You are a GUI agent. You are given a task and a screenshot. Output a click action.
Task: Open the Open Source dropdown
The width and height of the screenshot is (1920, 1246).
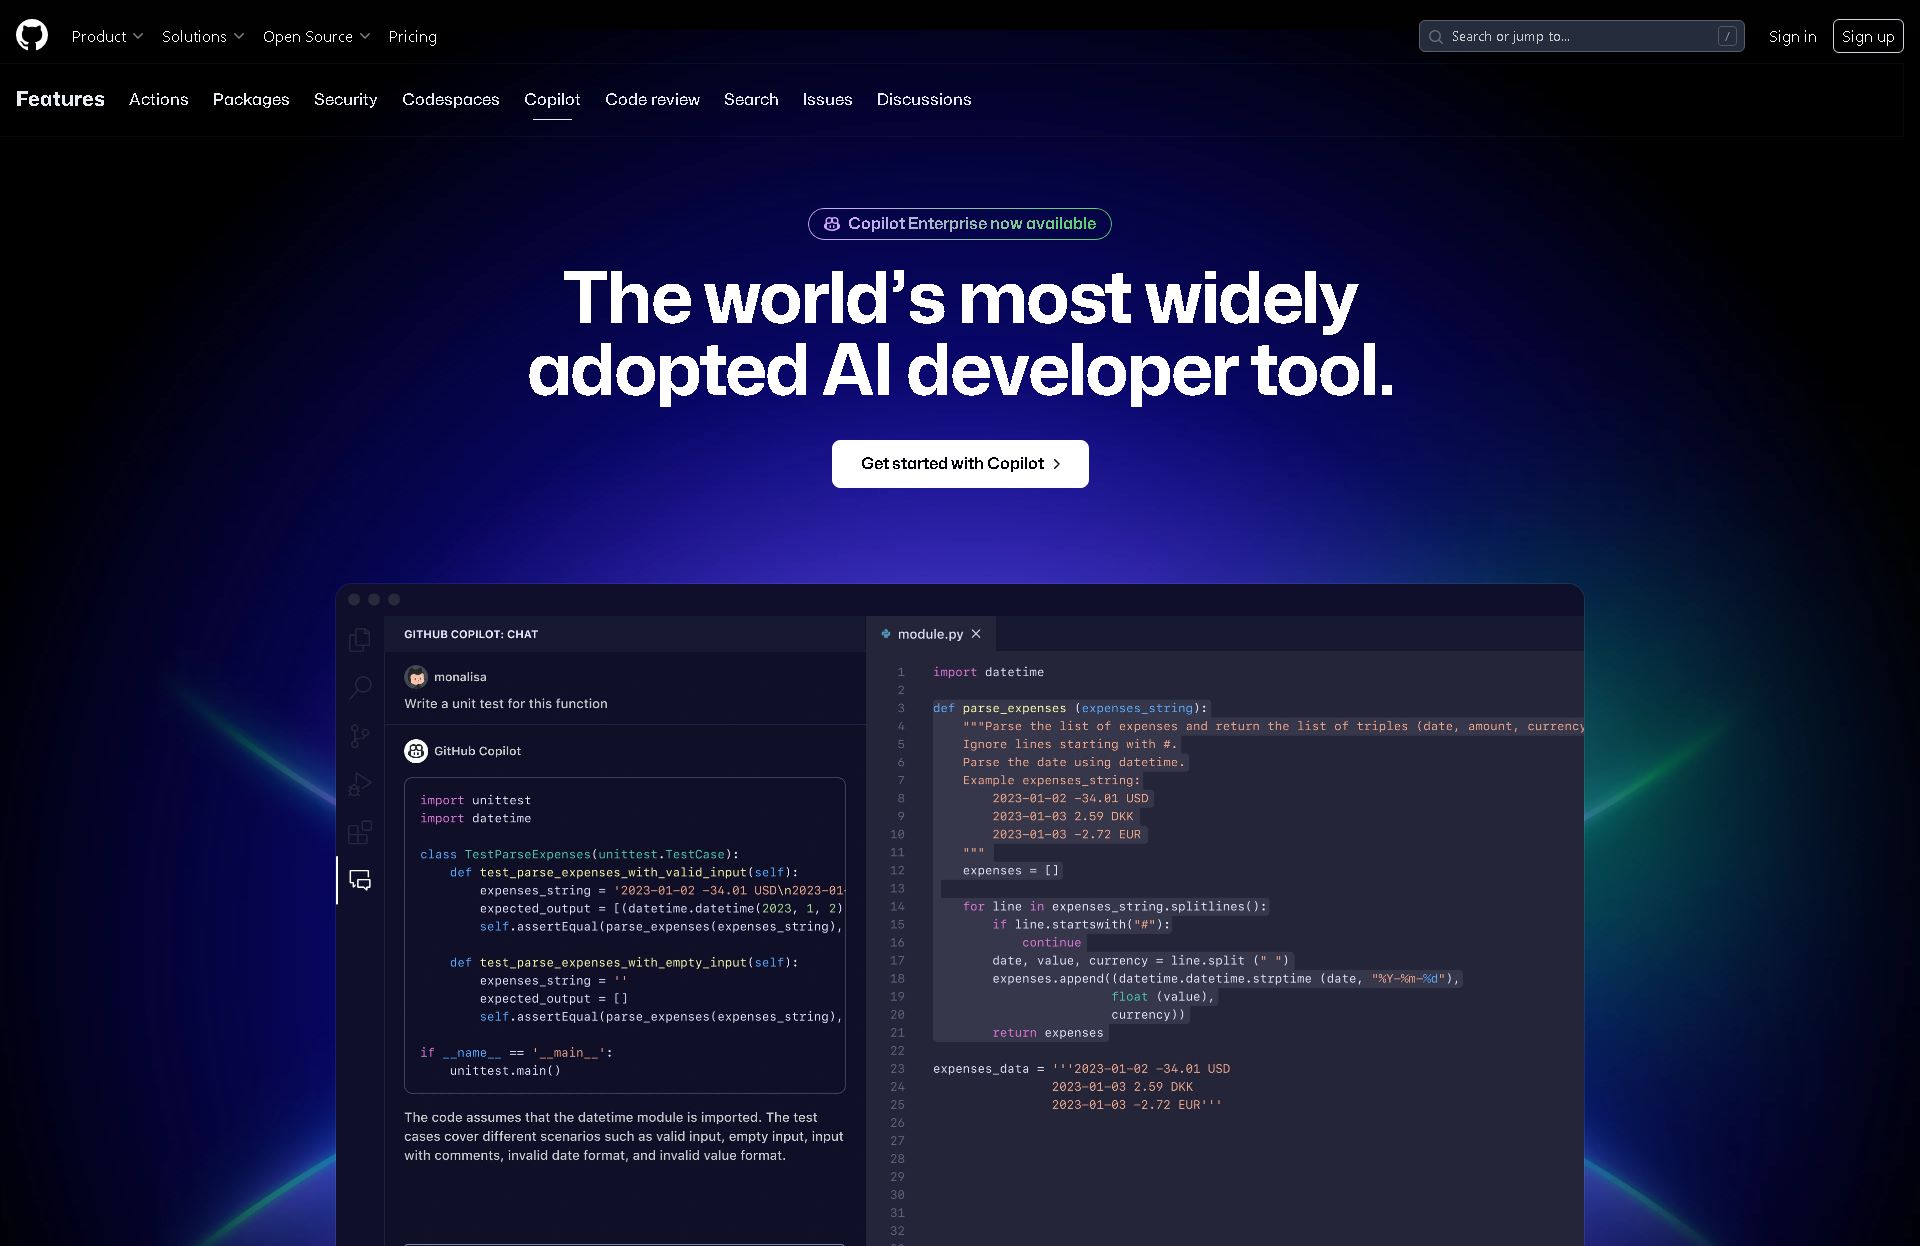(316, 36)
